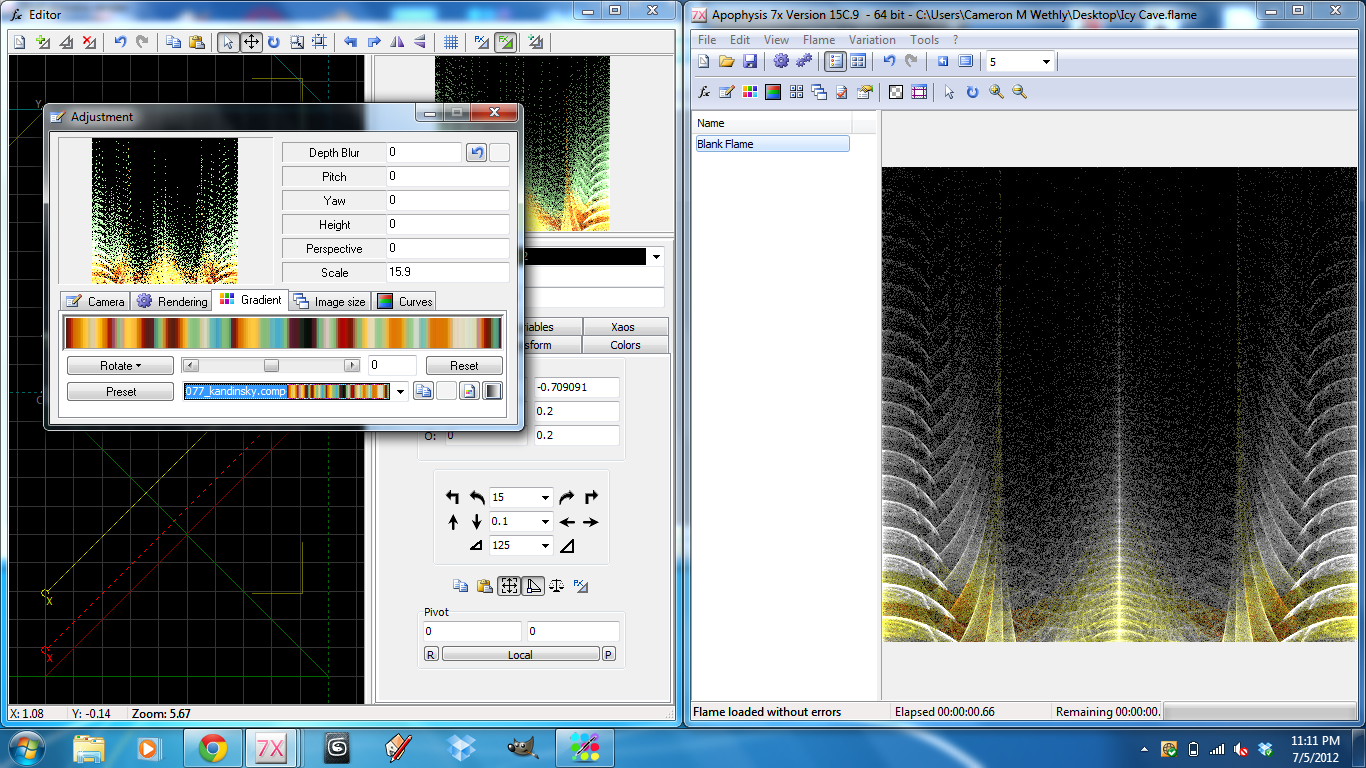This screenshot has height=768, width=1366.
Task: Open the Image size tab
Action: click(x=329, y=301)
